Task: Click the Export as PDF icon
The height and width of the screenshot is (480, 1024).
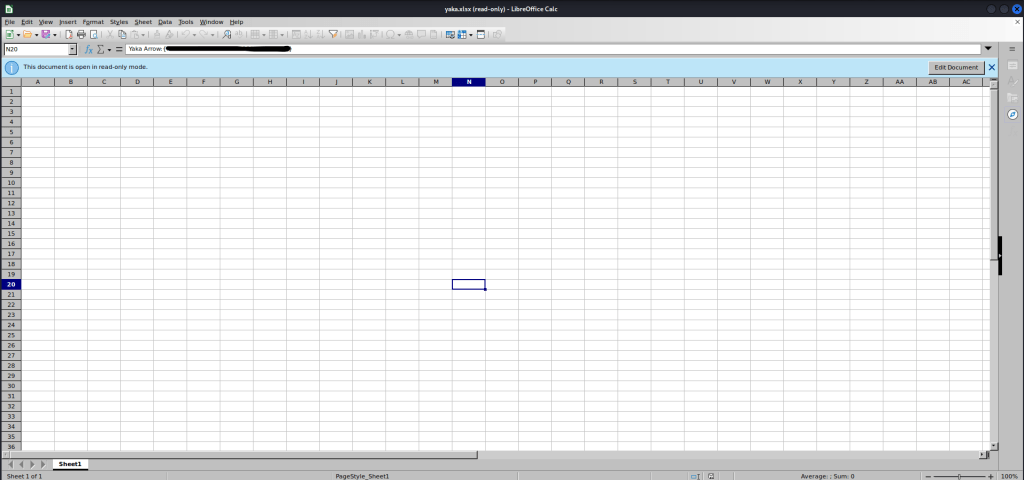Action: [68, 34]
